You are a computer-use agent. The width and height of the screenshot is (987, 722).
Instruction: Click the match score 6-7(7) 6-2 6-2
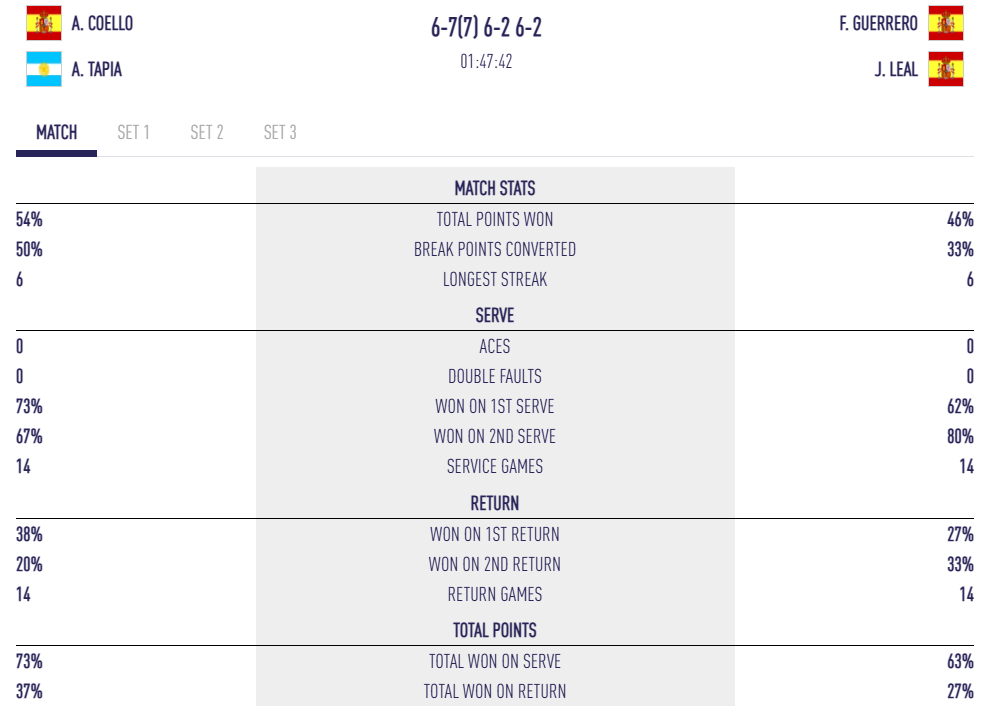(x=487, y=28)
